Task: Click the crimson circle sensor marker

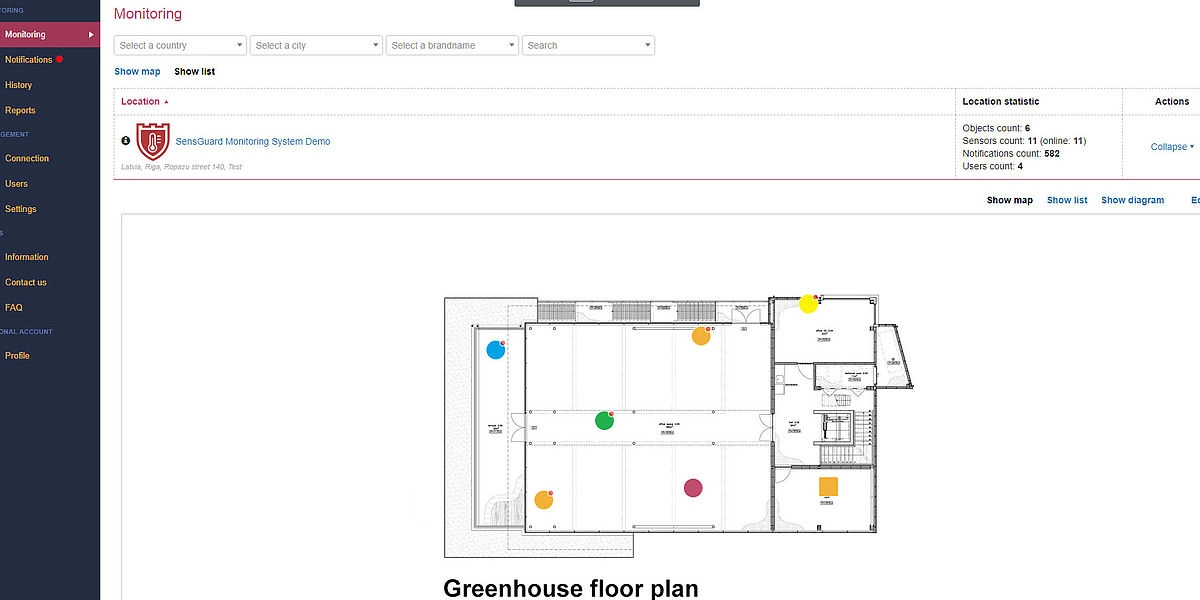Action: tap(693, 488)
